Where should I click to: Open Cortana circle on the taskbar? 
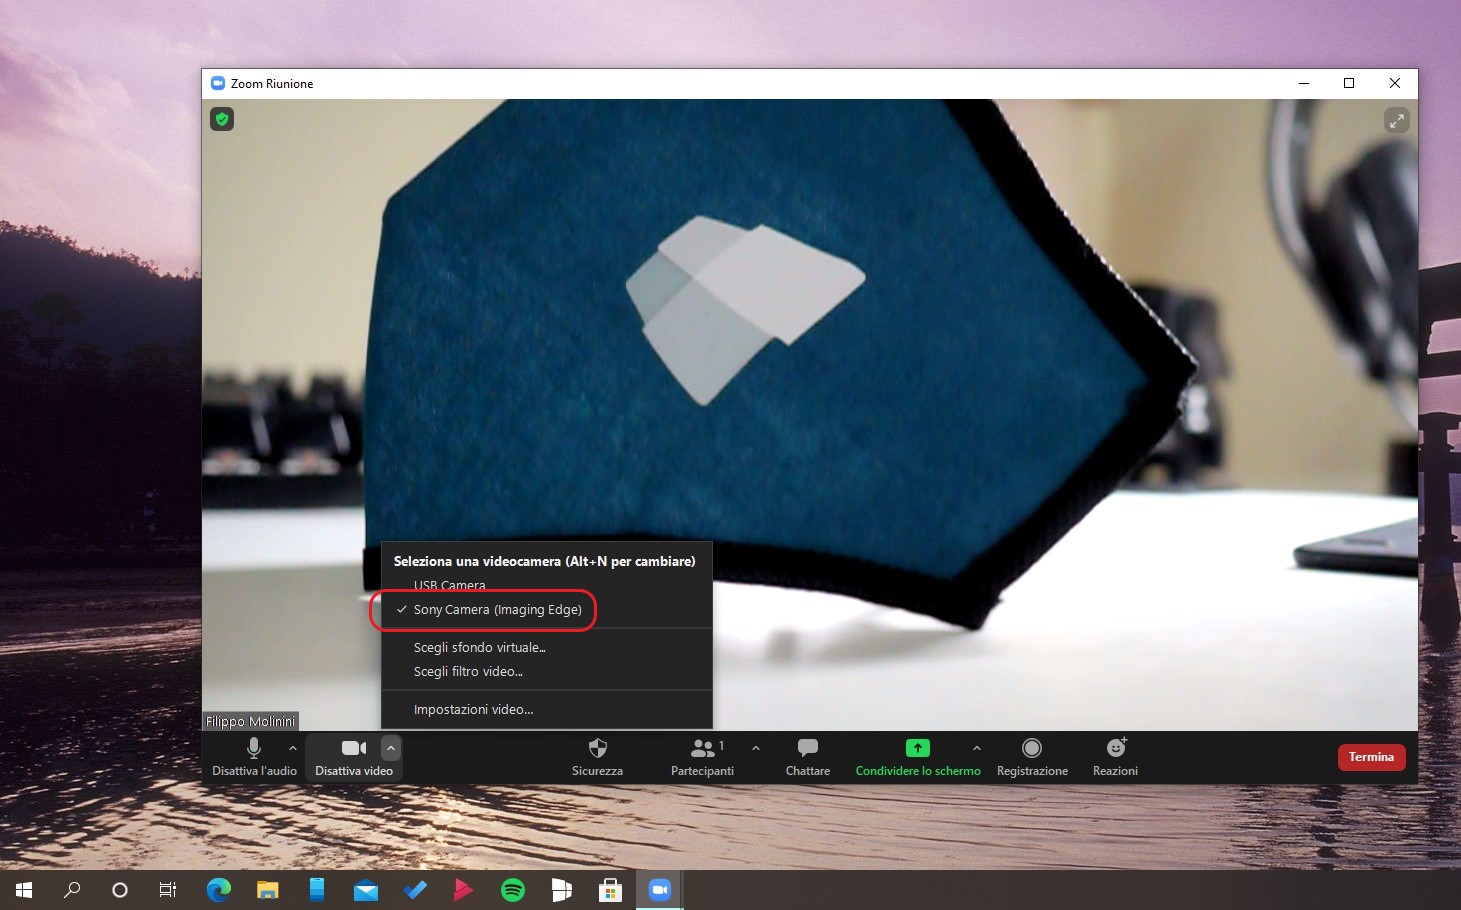coord(120,889)
